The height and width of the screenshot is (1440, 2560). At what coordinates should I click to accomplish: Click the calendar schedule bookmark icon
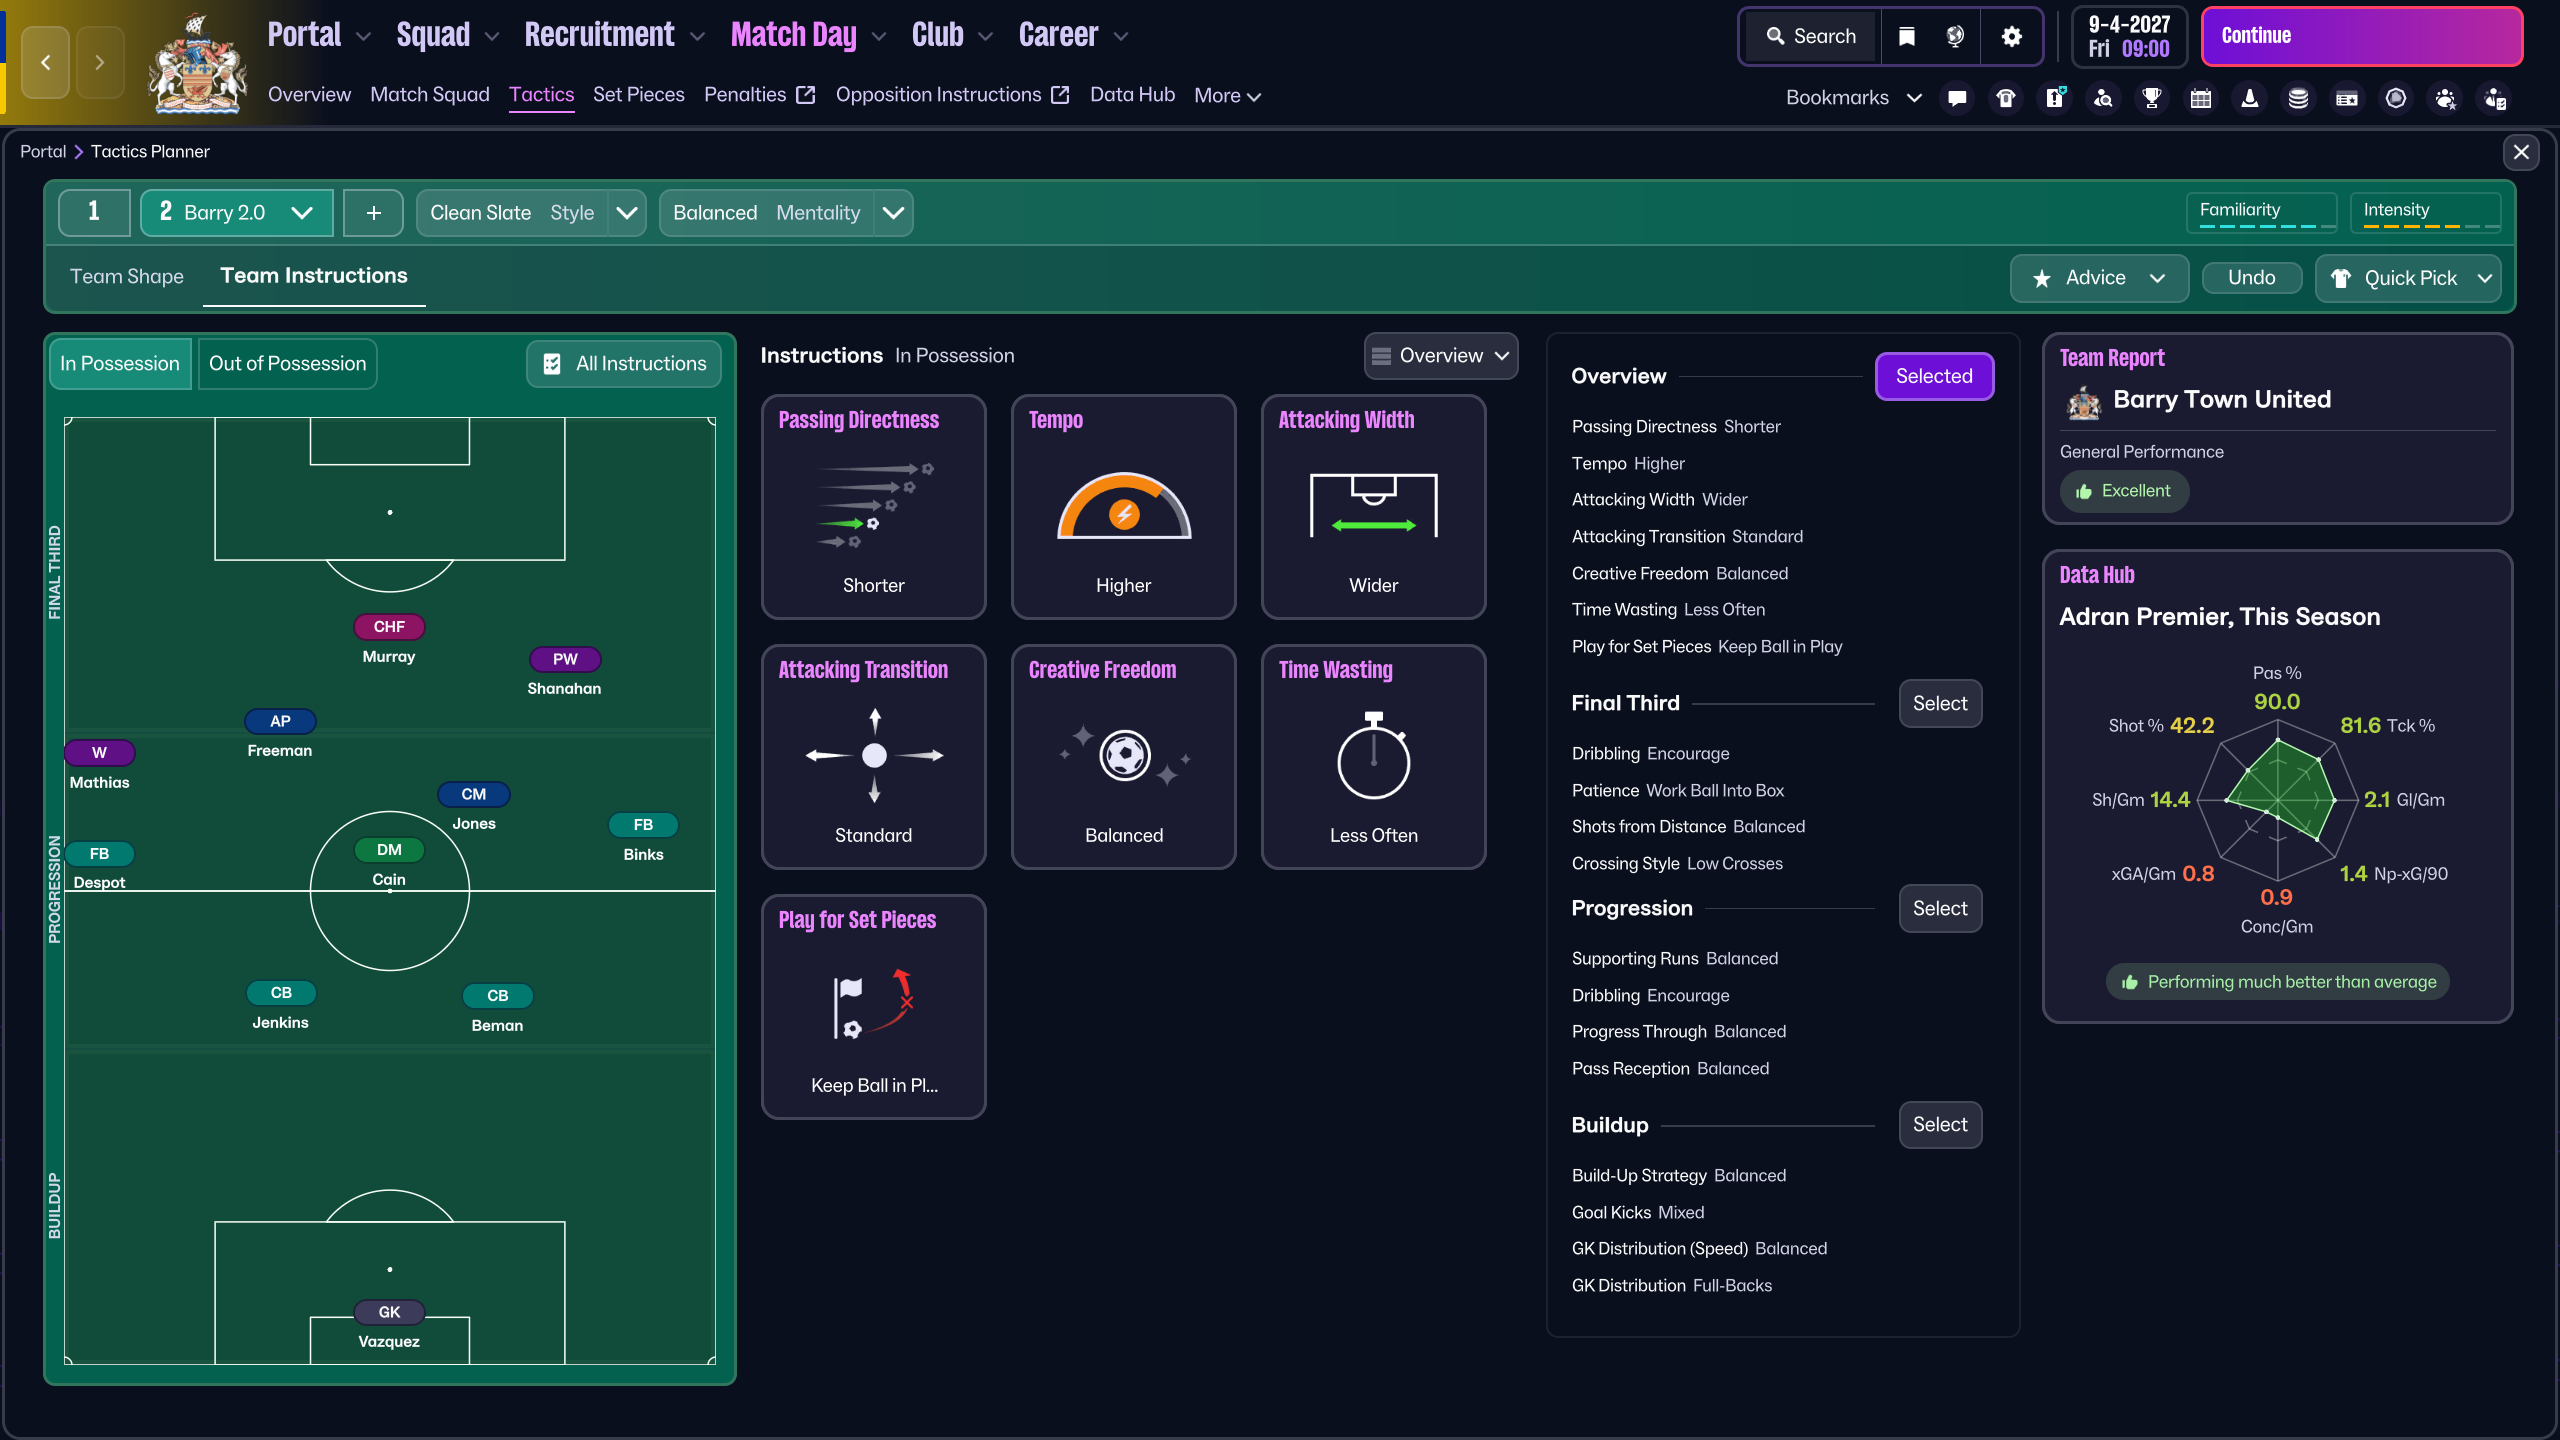pyautogui.click(x=2201, y=98)
